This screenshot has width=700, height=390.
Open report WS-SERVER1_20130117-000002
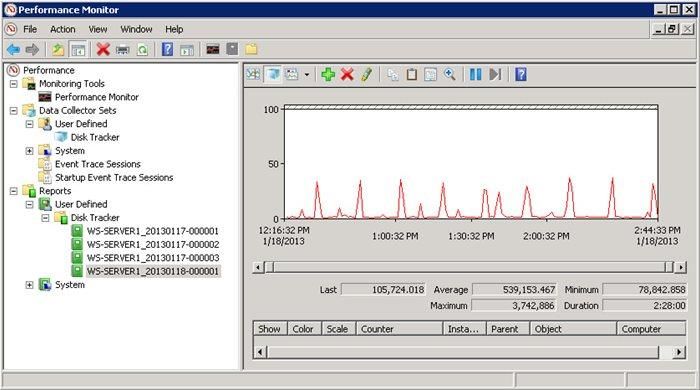click(153, 245)
